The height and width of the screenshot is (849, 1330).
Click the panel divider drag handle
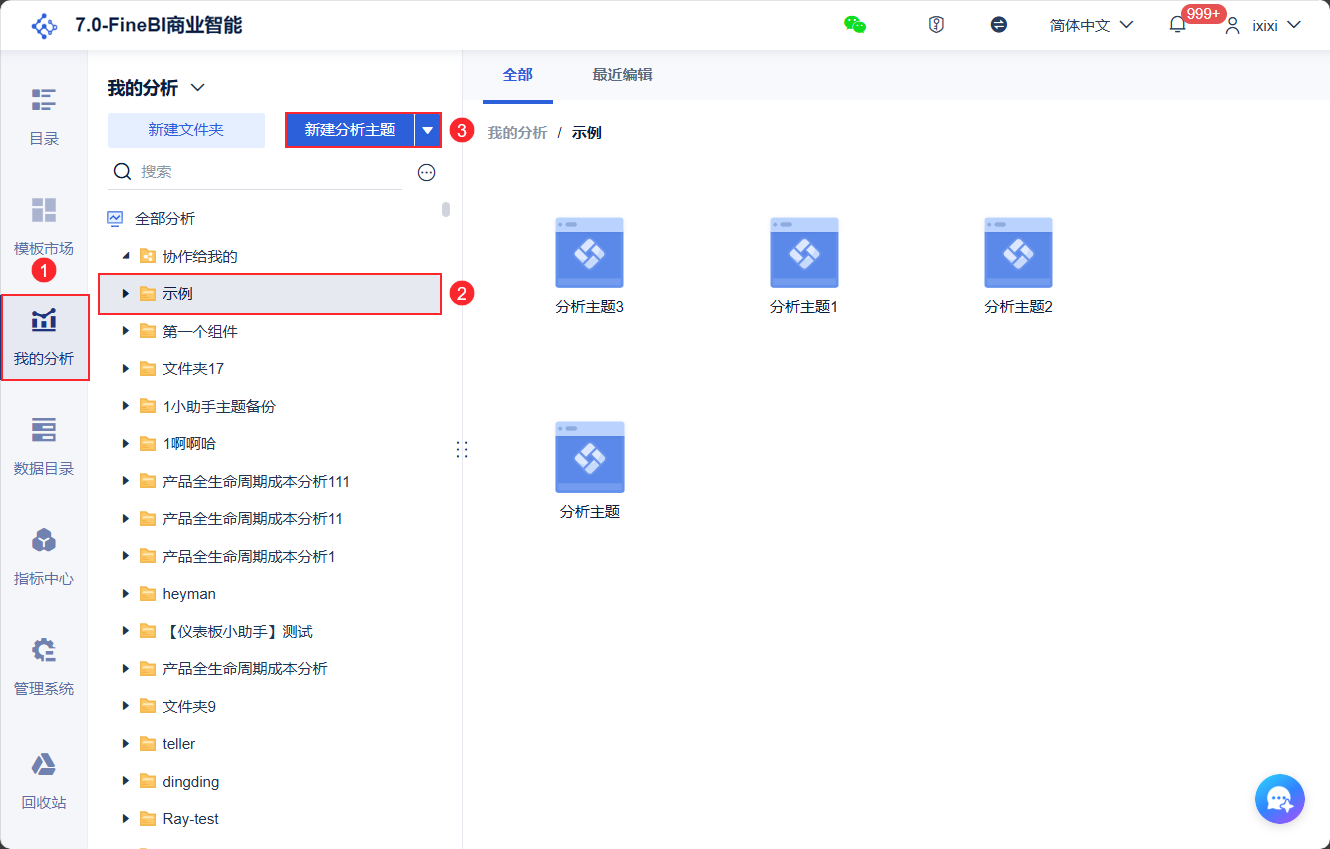click(x=462, y=449)
